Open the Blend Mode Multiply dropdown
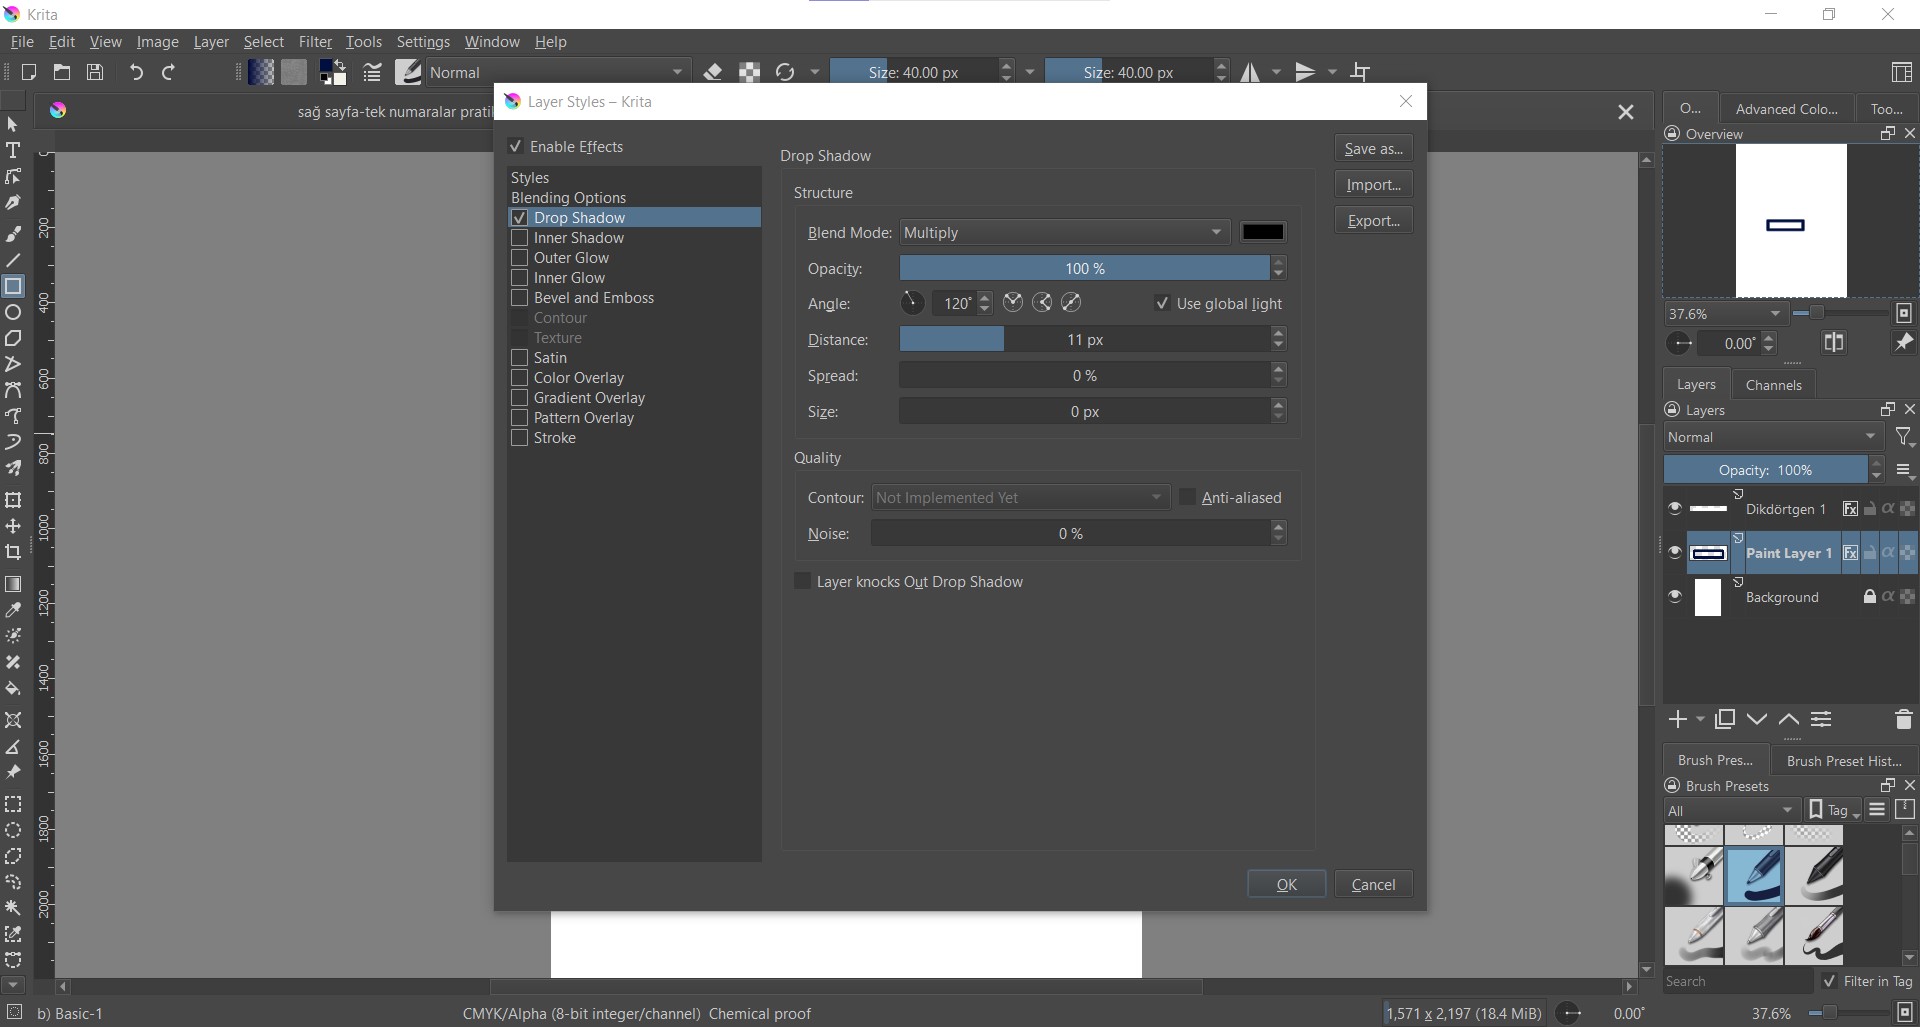This screenshot has width=1920, height=1027. click(x=1064, y=233)
